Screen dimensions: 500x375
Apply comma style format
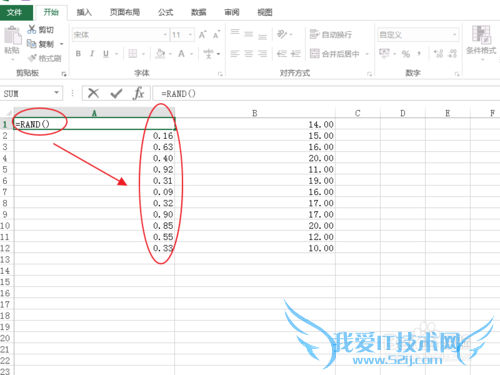(419, 54)
